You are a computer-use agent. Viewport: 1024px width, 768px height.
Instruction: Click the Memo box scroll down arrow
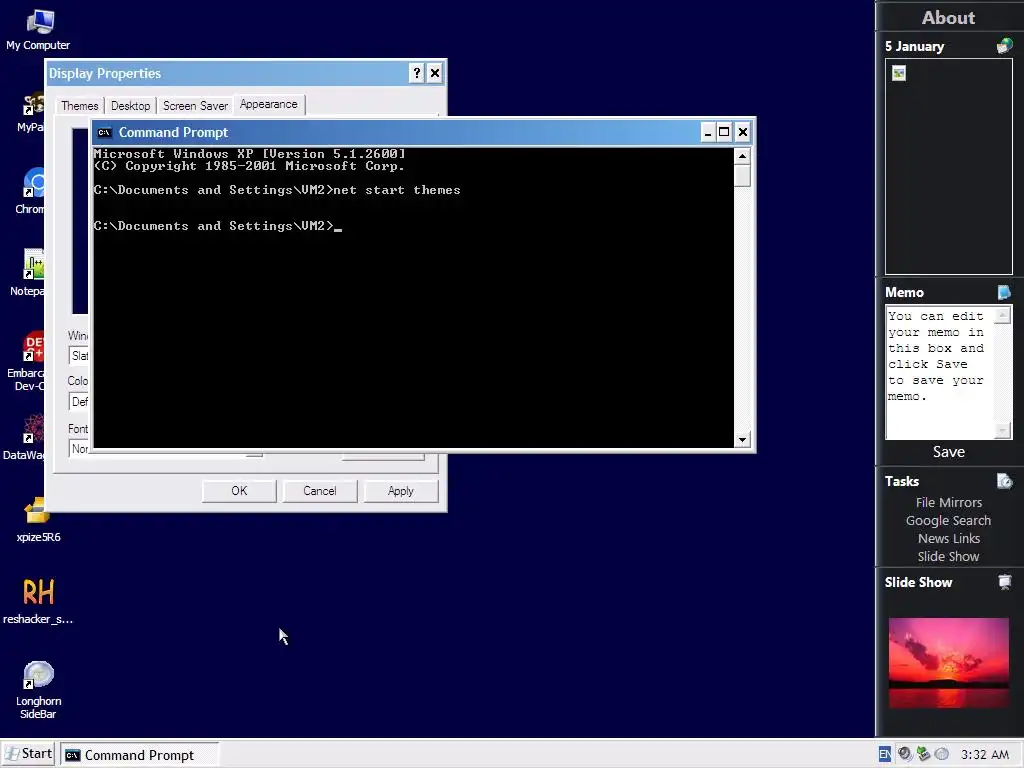tap(1002, 430)
